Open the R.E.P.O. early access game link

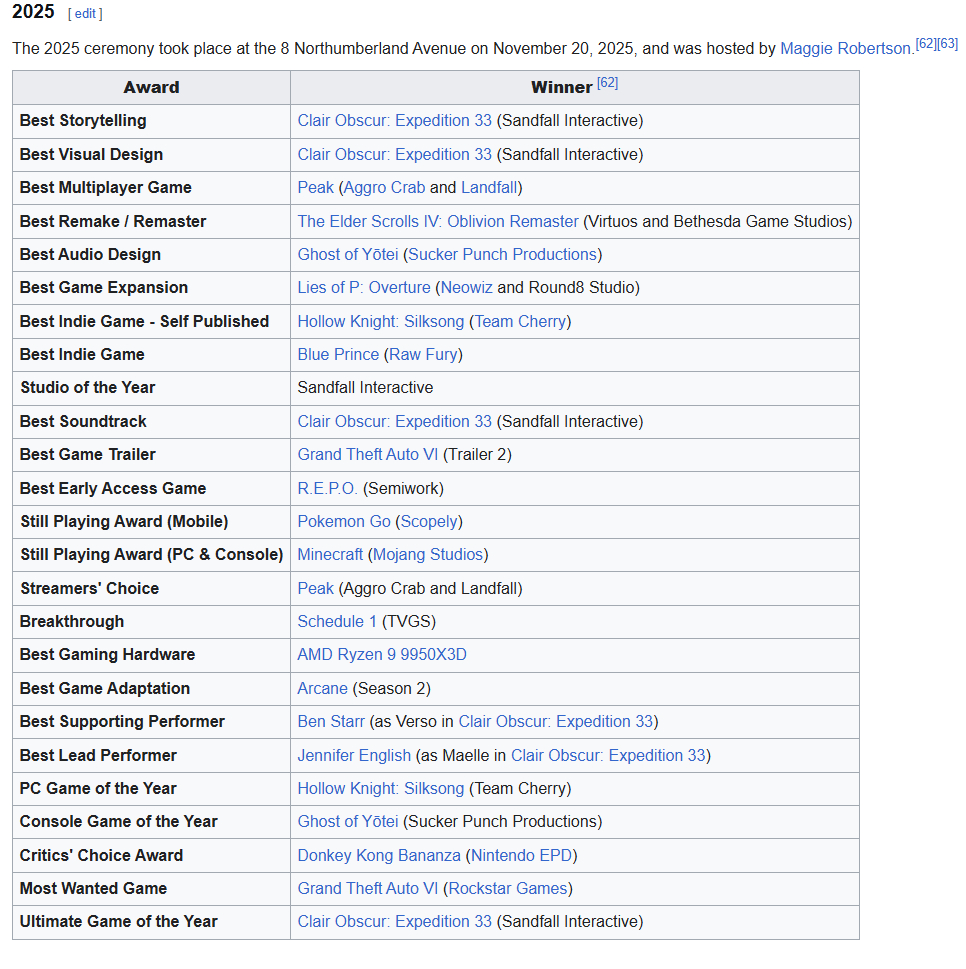[x=327, y=489]
